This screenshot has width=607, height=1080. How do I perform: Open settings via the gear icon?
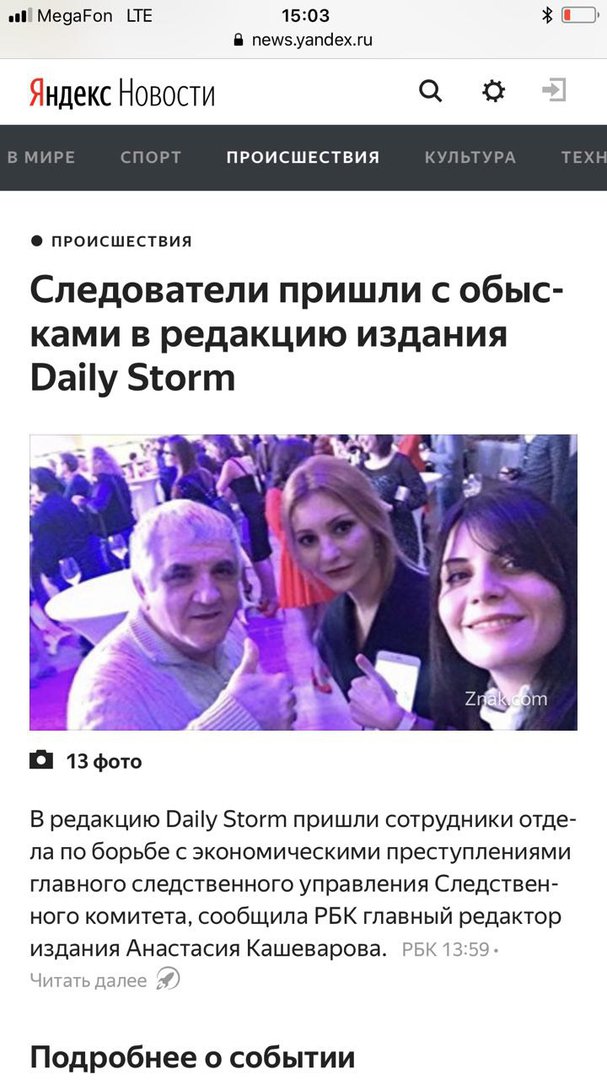pyautogui.click(x=493, y=91)
